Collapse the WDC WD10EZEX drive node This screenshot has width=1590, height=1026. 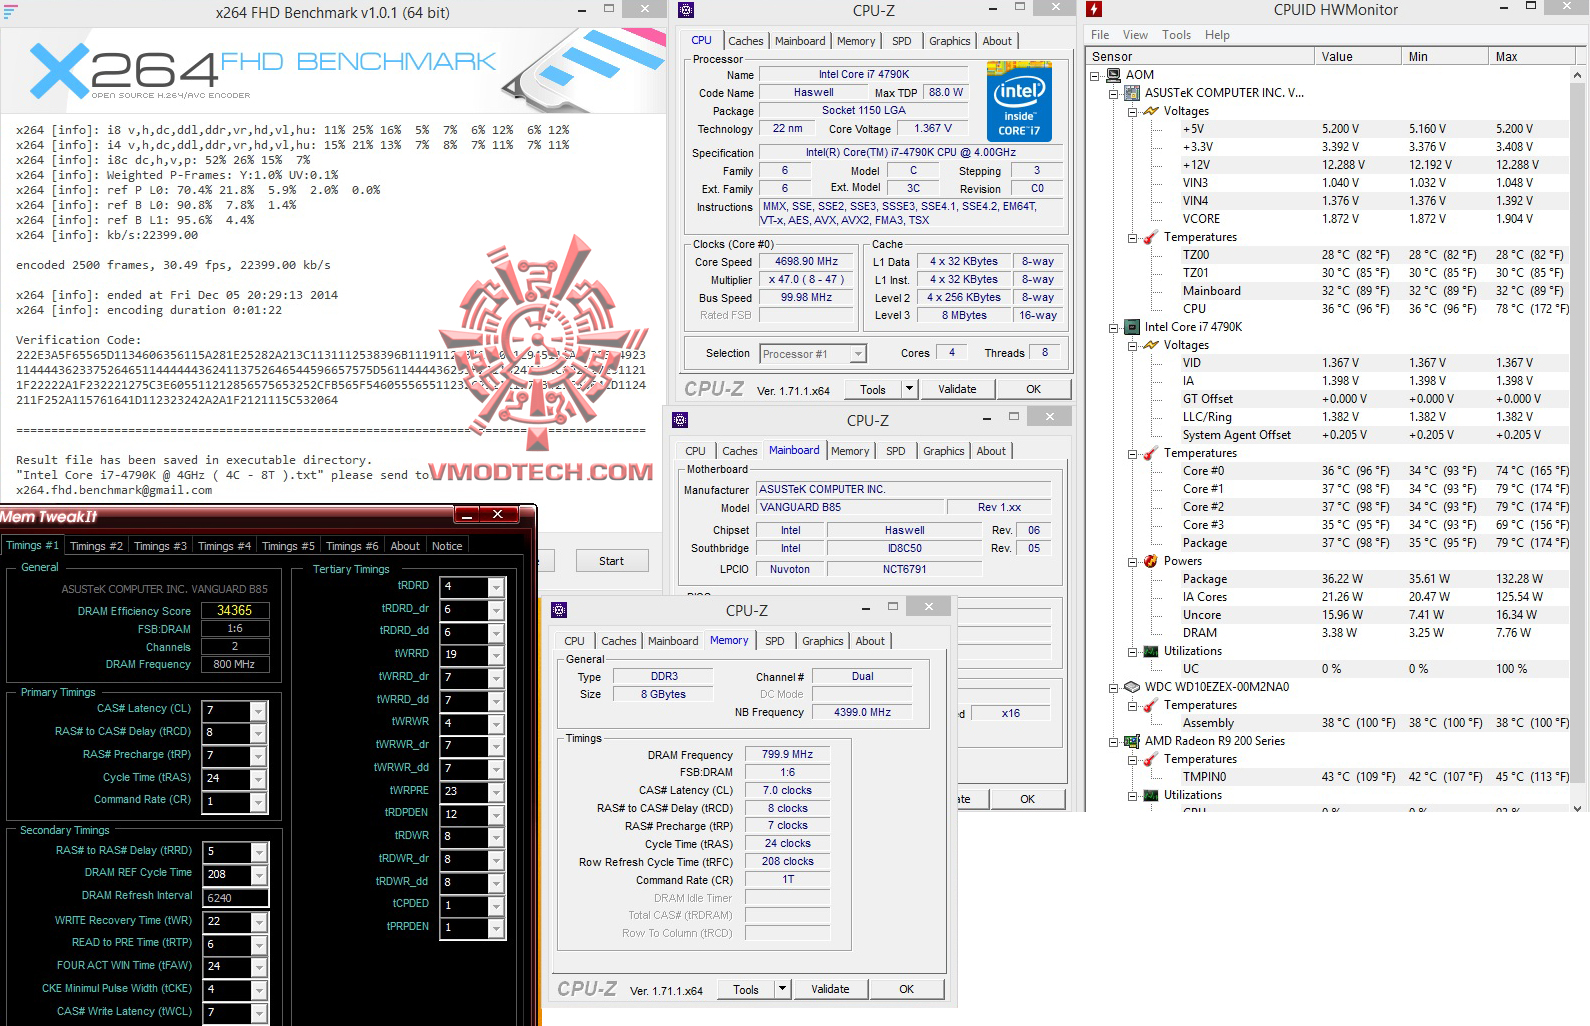[1114, 687]
